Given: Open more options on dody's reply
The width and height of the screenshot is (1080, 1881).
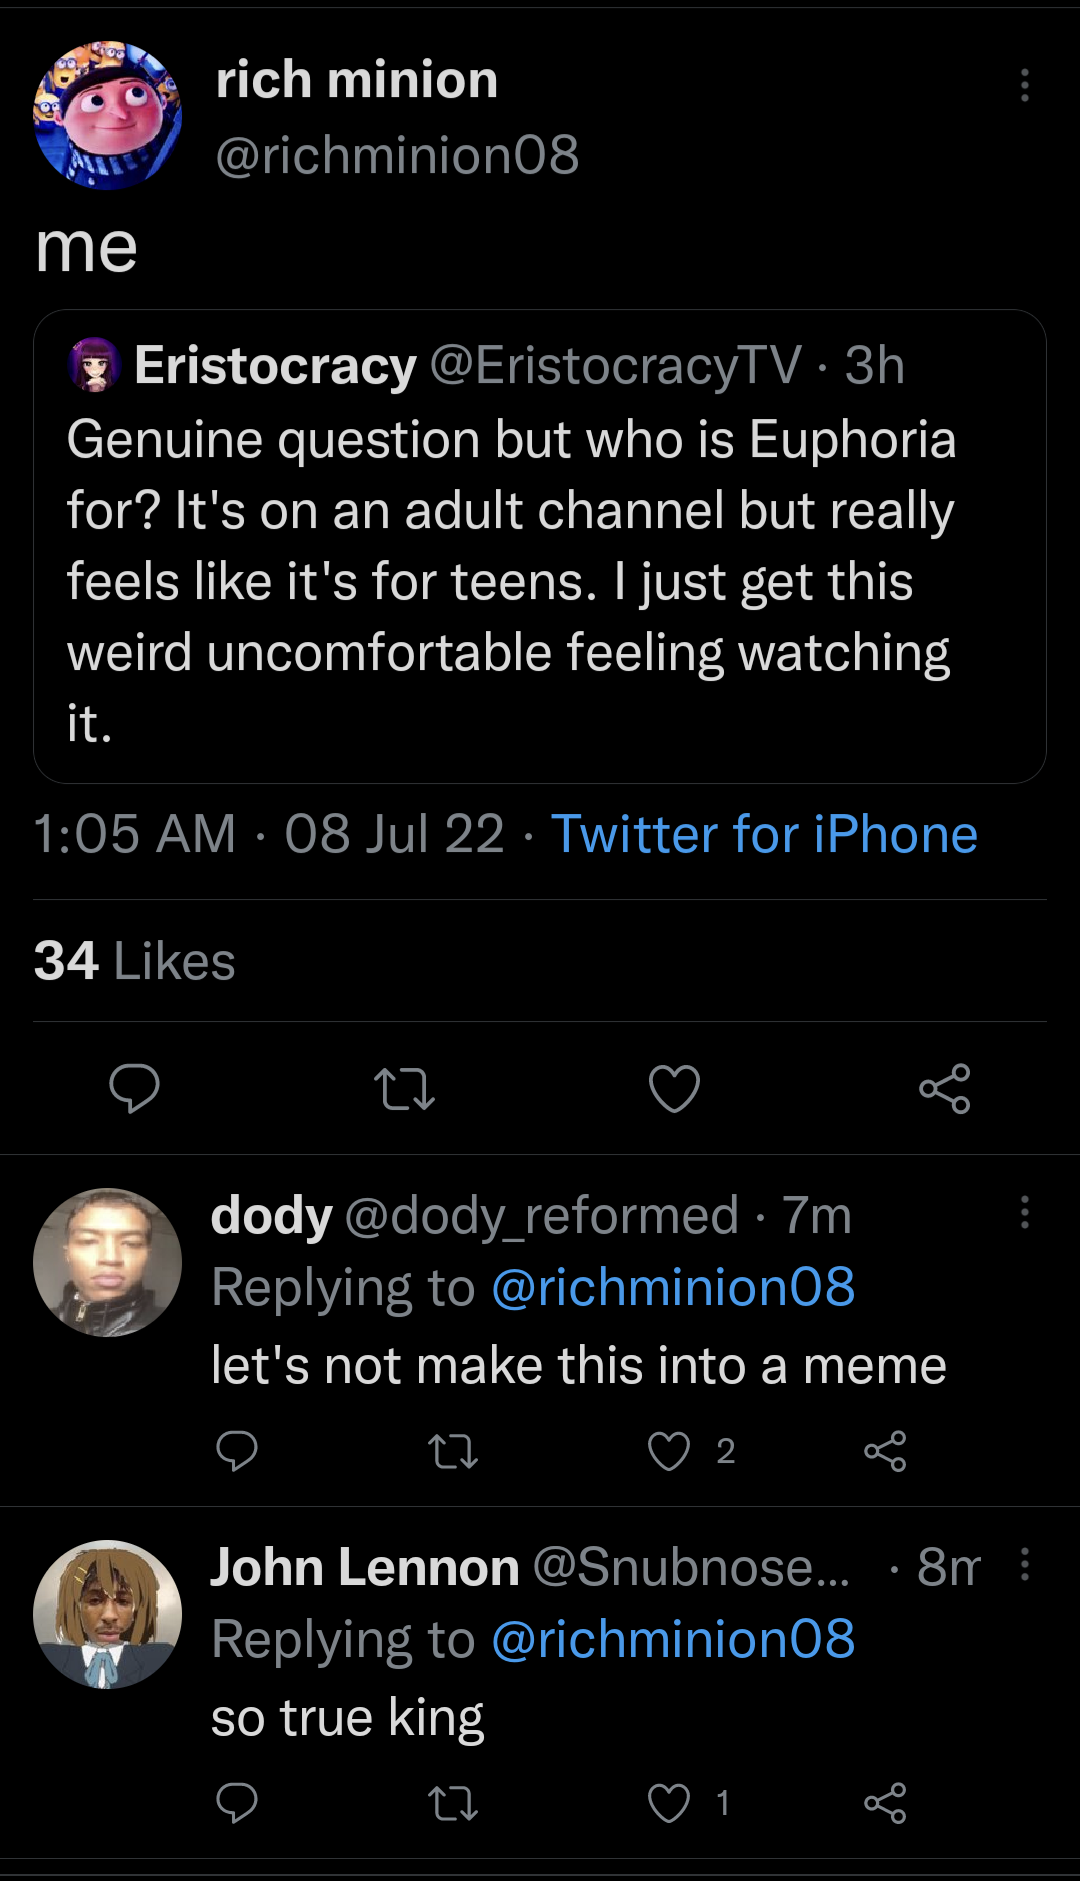Looking at the screenshot, I should [1024, 1212].
